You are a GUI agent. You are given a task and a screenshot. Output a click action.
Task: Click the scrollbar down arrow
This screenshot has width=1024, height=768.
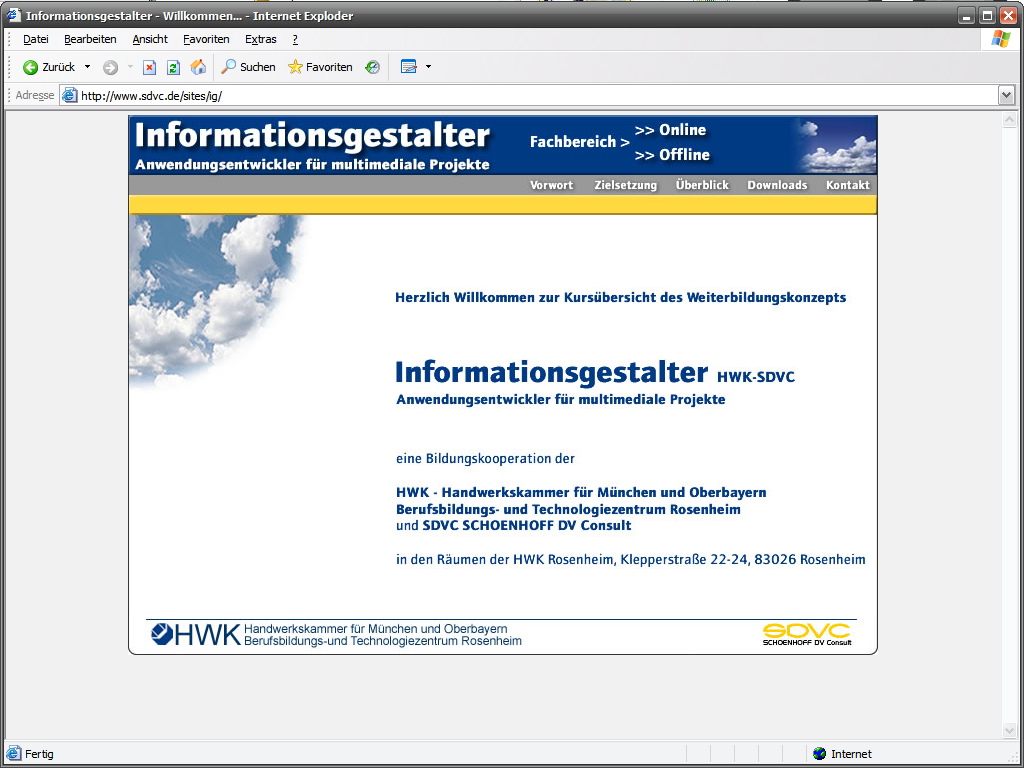tap(1010, 730)
